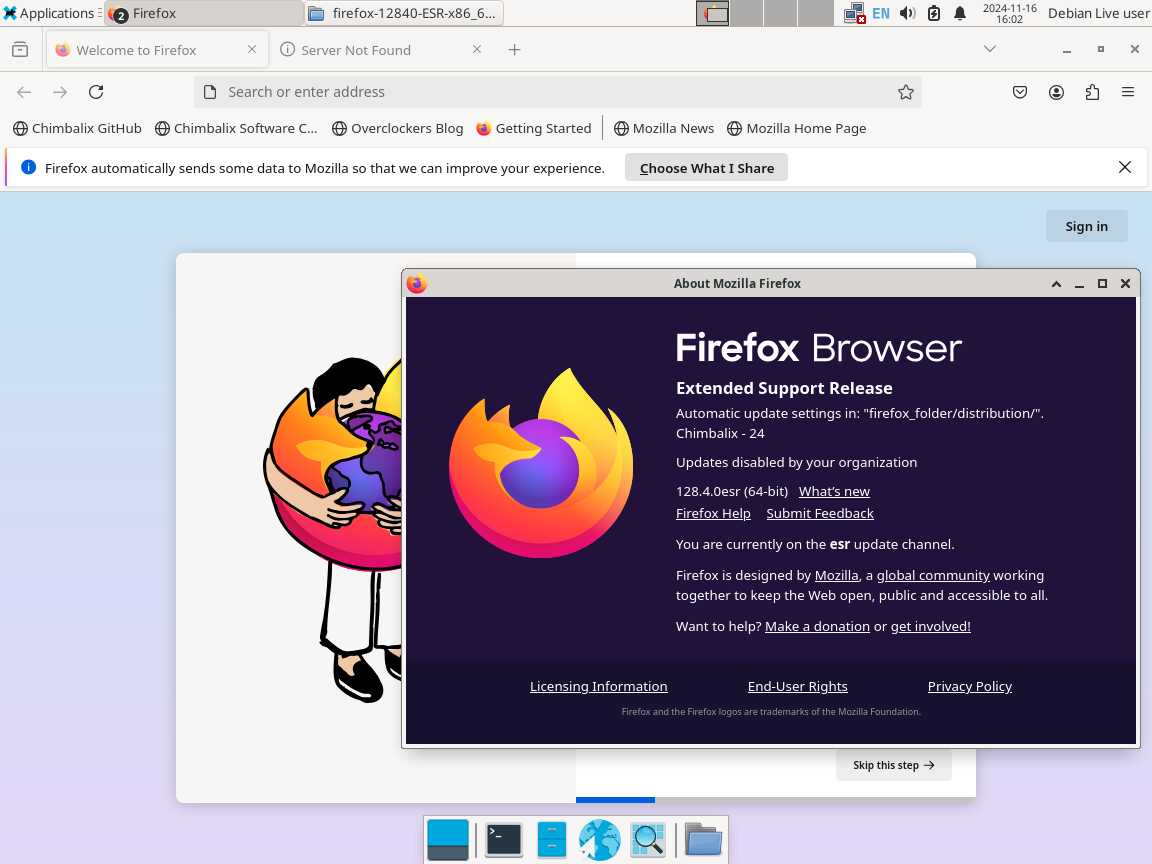Open the Overclockers Blog bookmark
Image resolution: width=1152 pixels, height=864 pixels.
(x=397, y=129)
